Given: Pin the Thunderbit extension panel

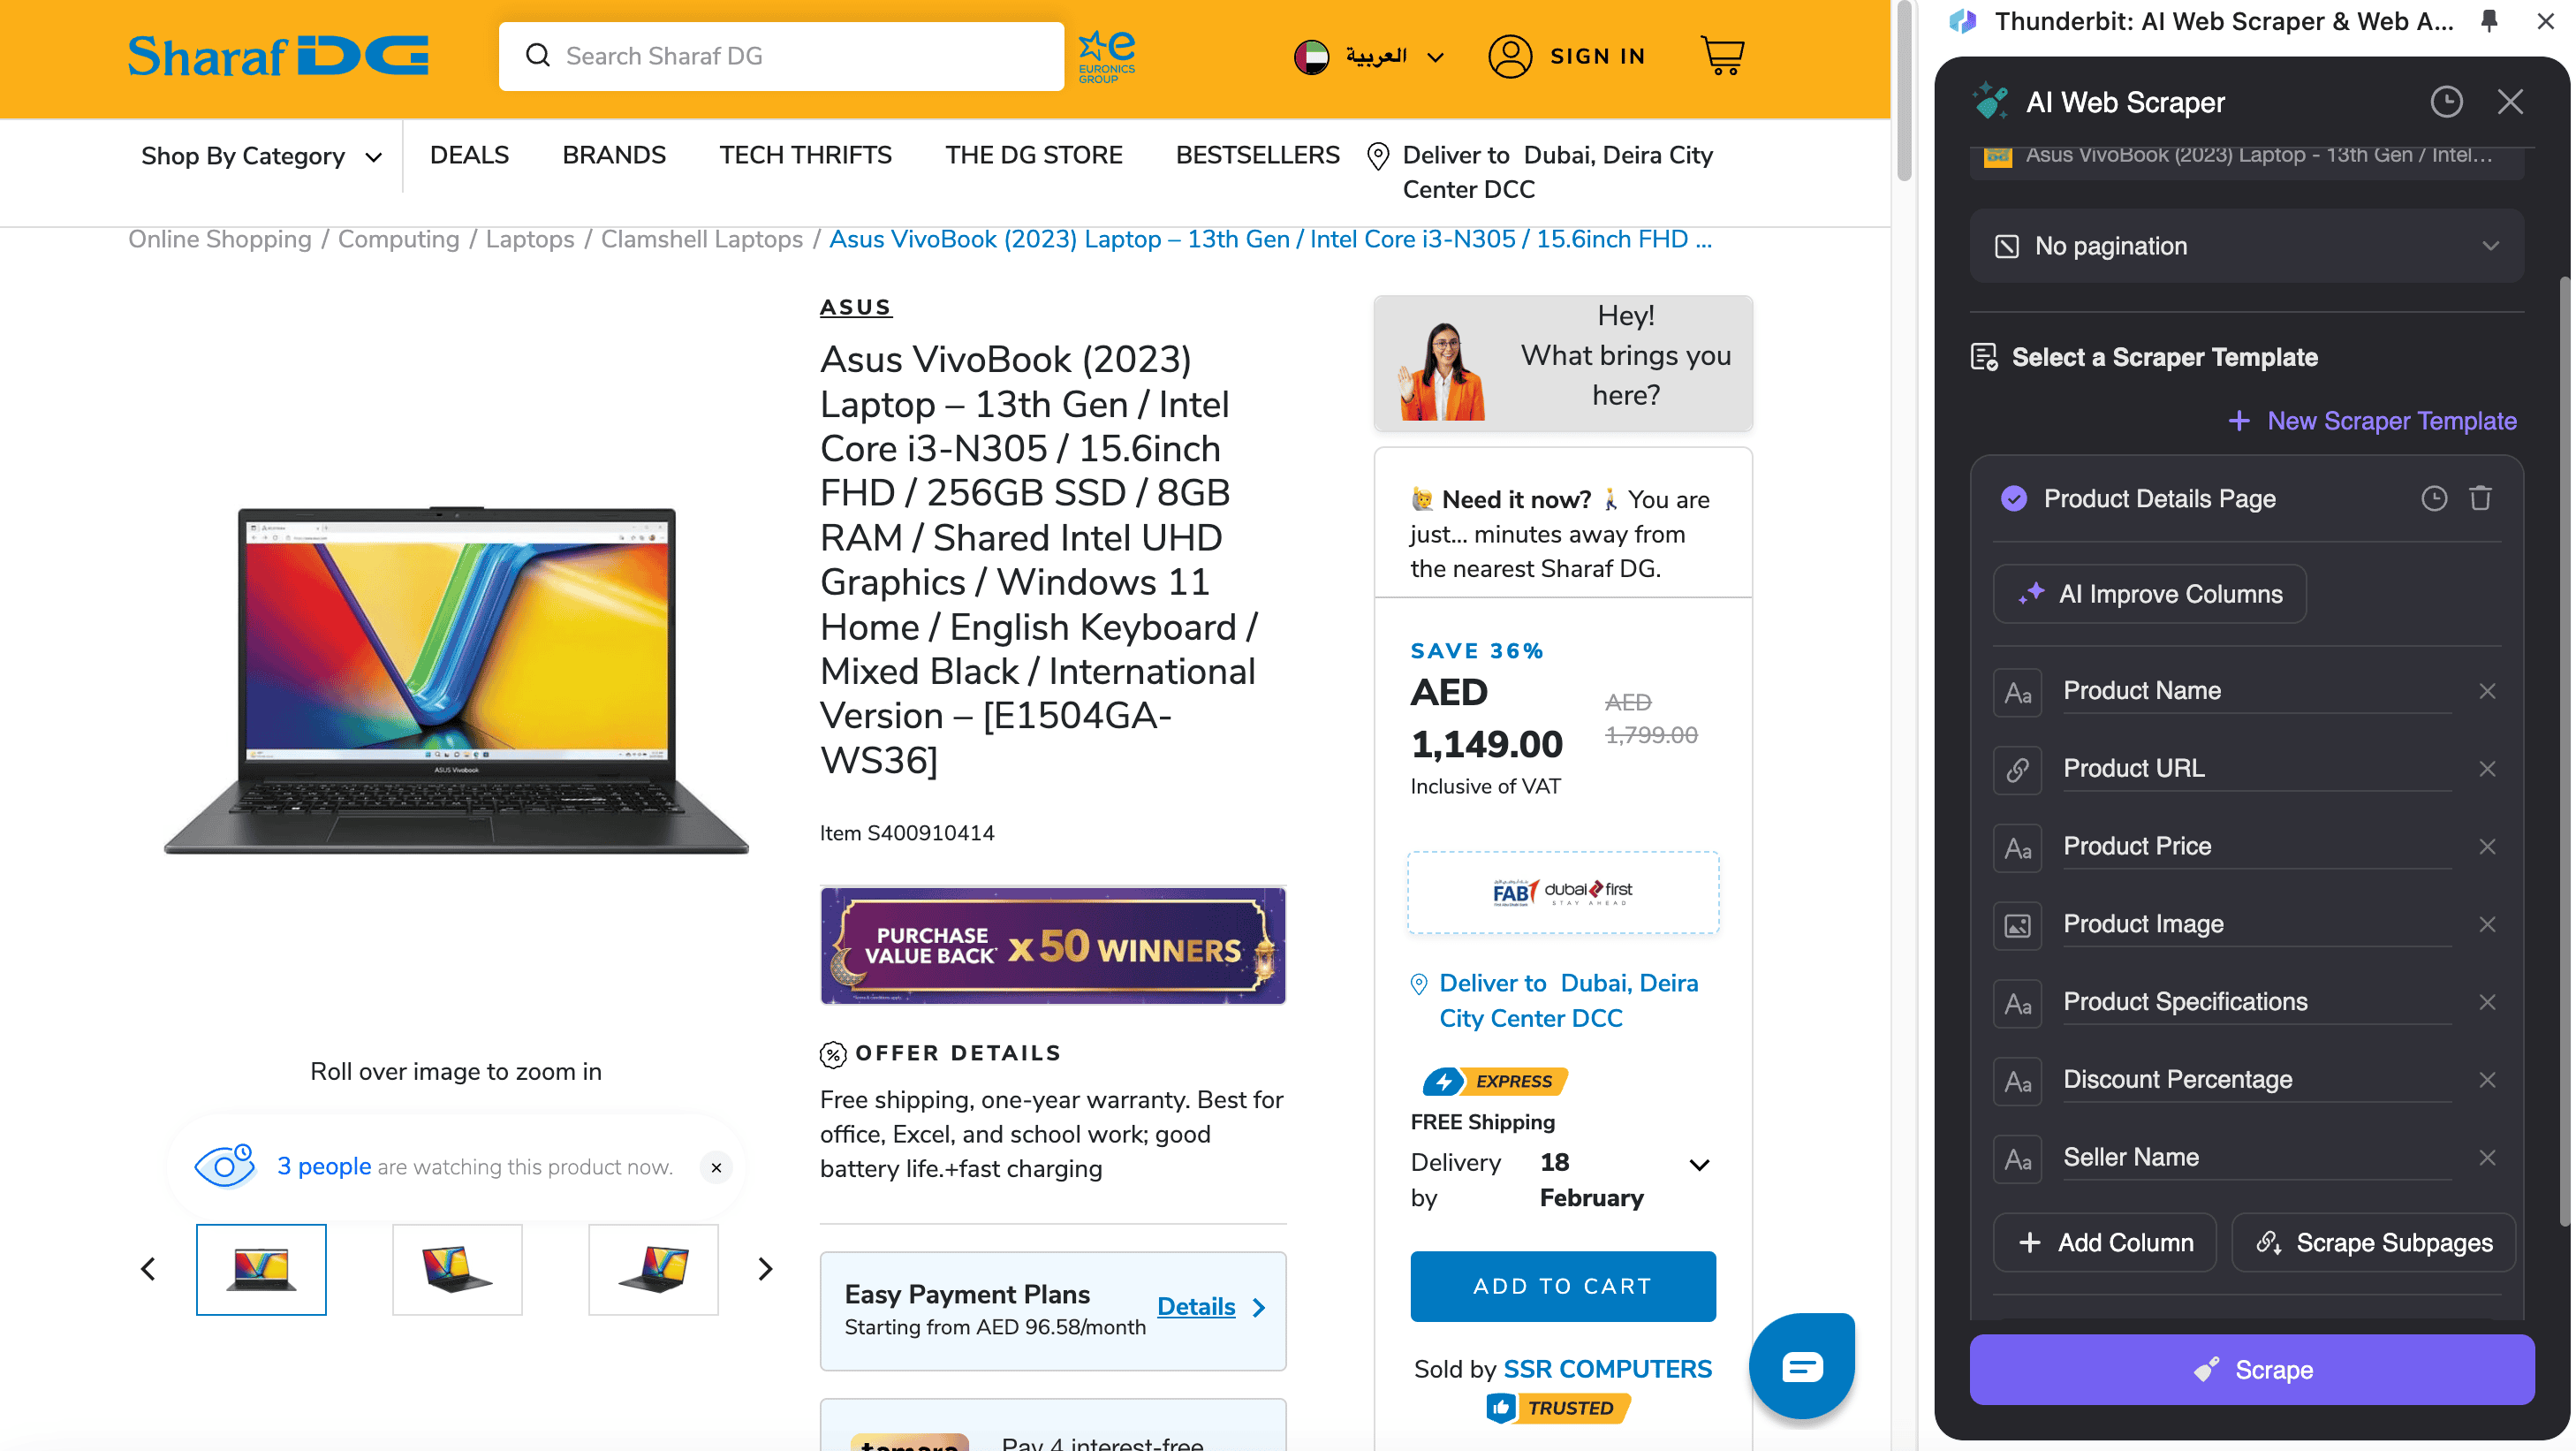Looking at the screenshot, I should coord(2489,21).
